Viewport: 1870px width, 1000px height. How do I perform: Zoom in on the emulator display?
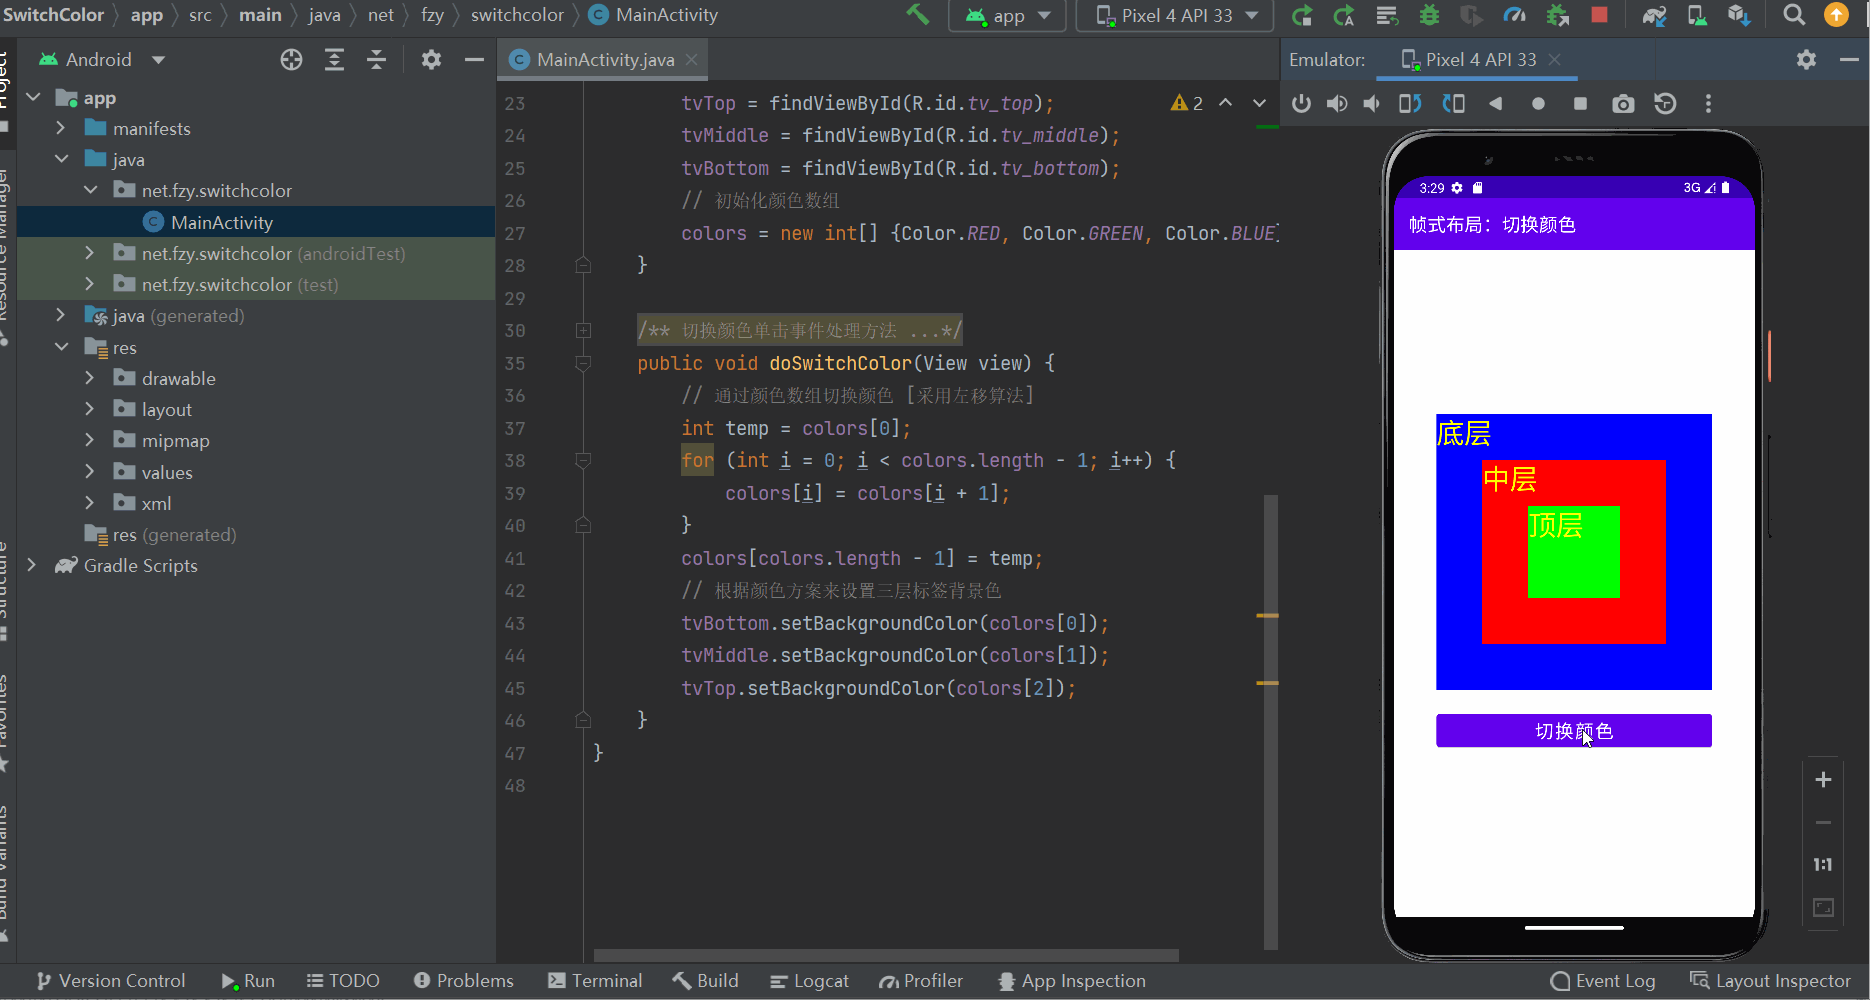coord(1823,780)
